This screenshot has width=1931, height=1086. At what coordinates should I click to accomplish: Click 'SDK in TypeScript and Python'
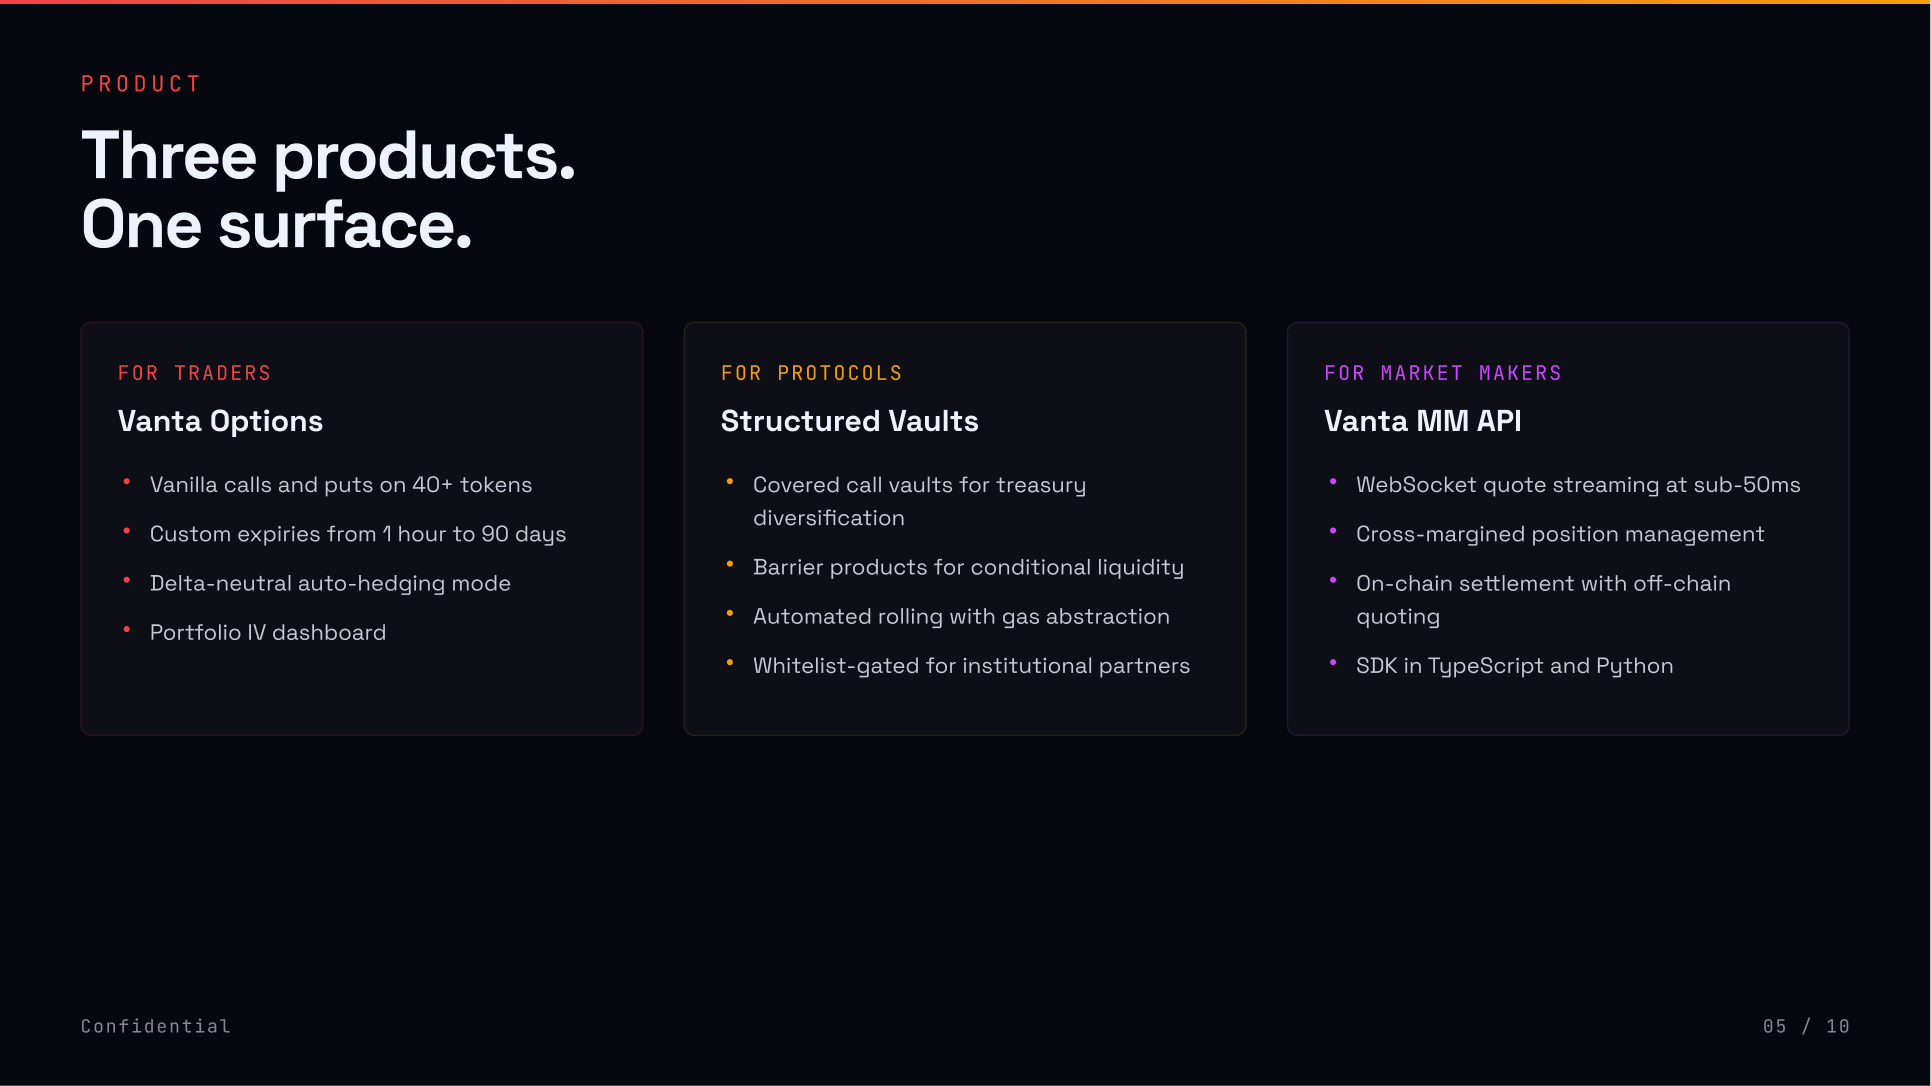pos(1513,666)
